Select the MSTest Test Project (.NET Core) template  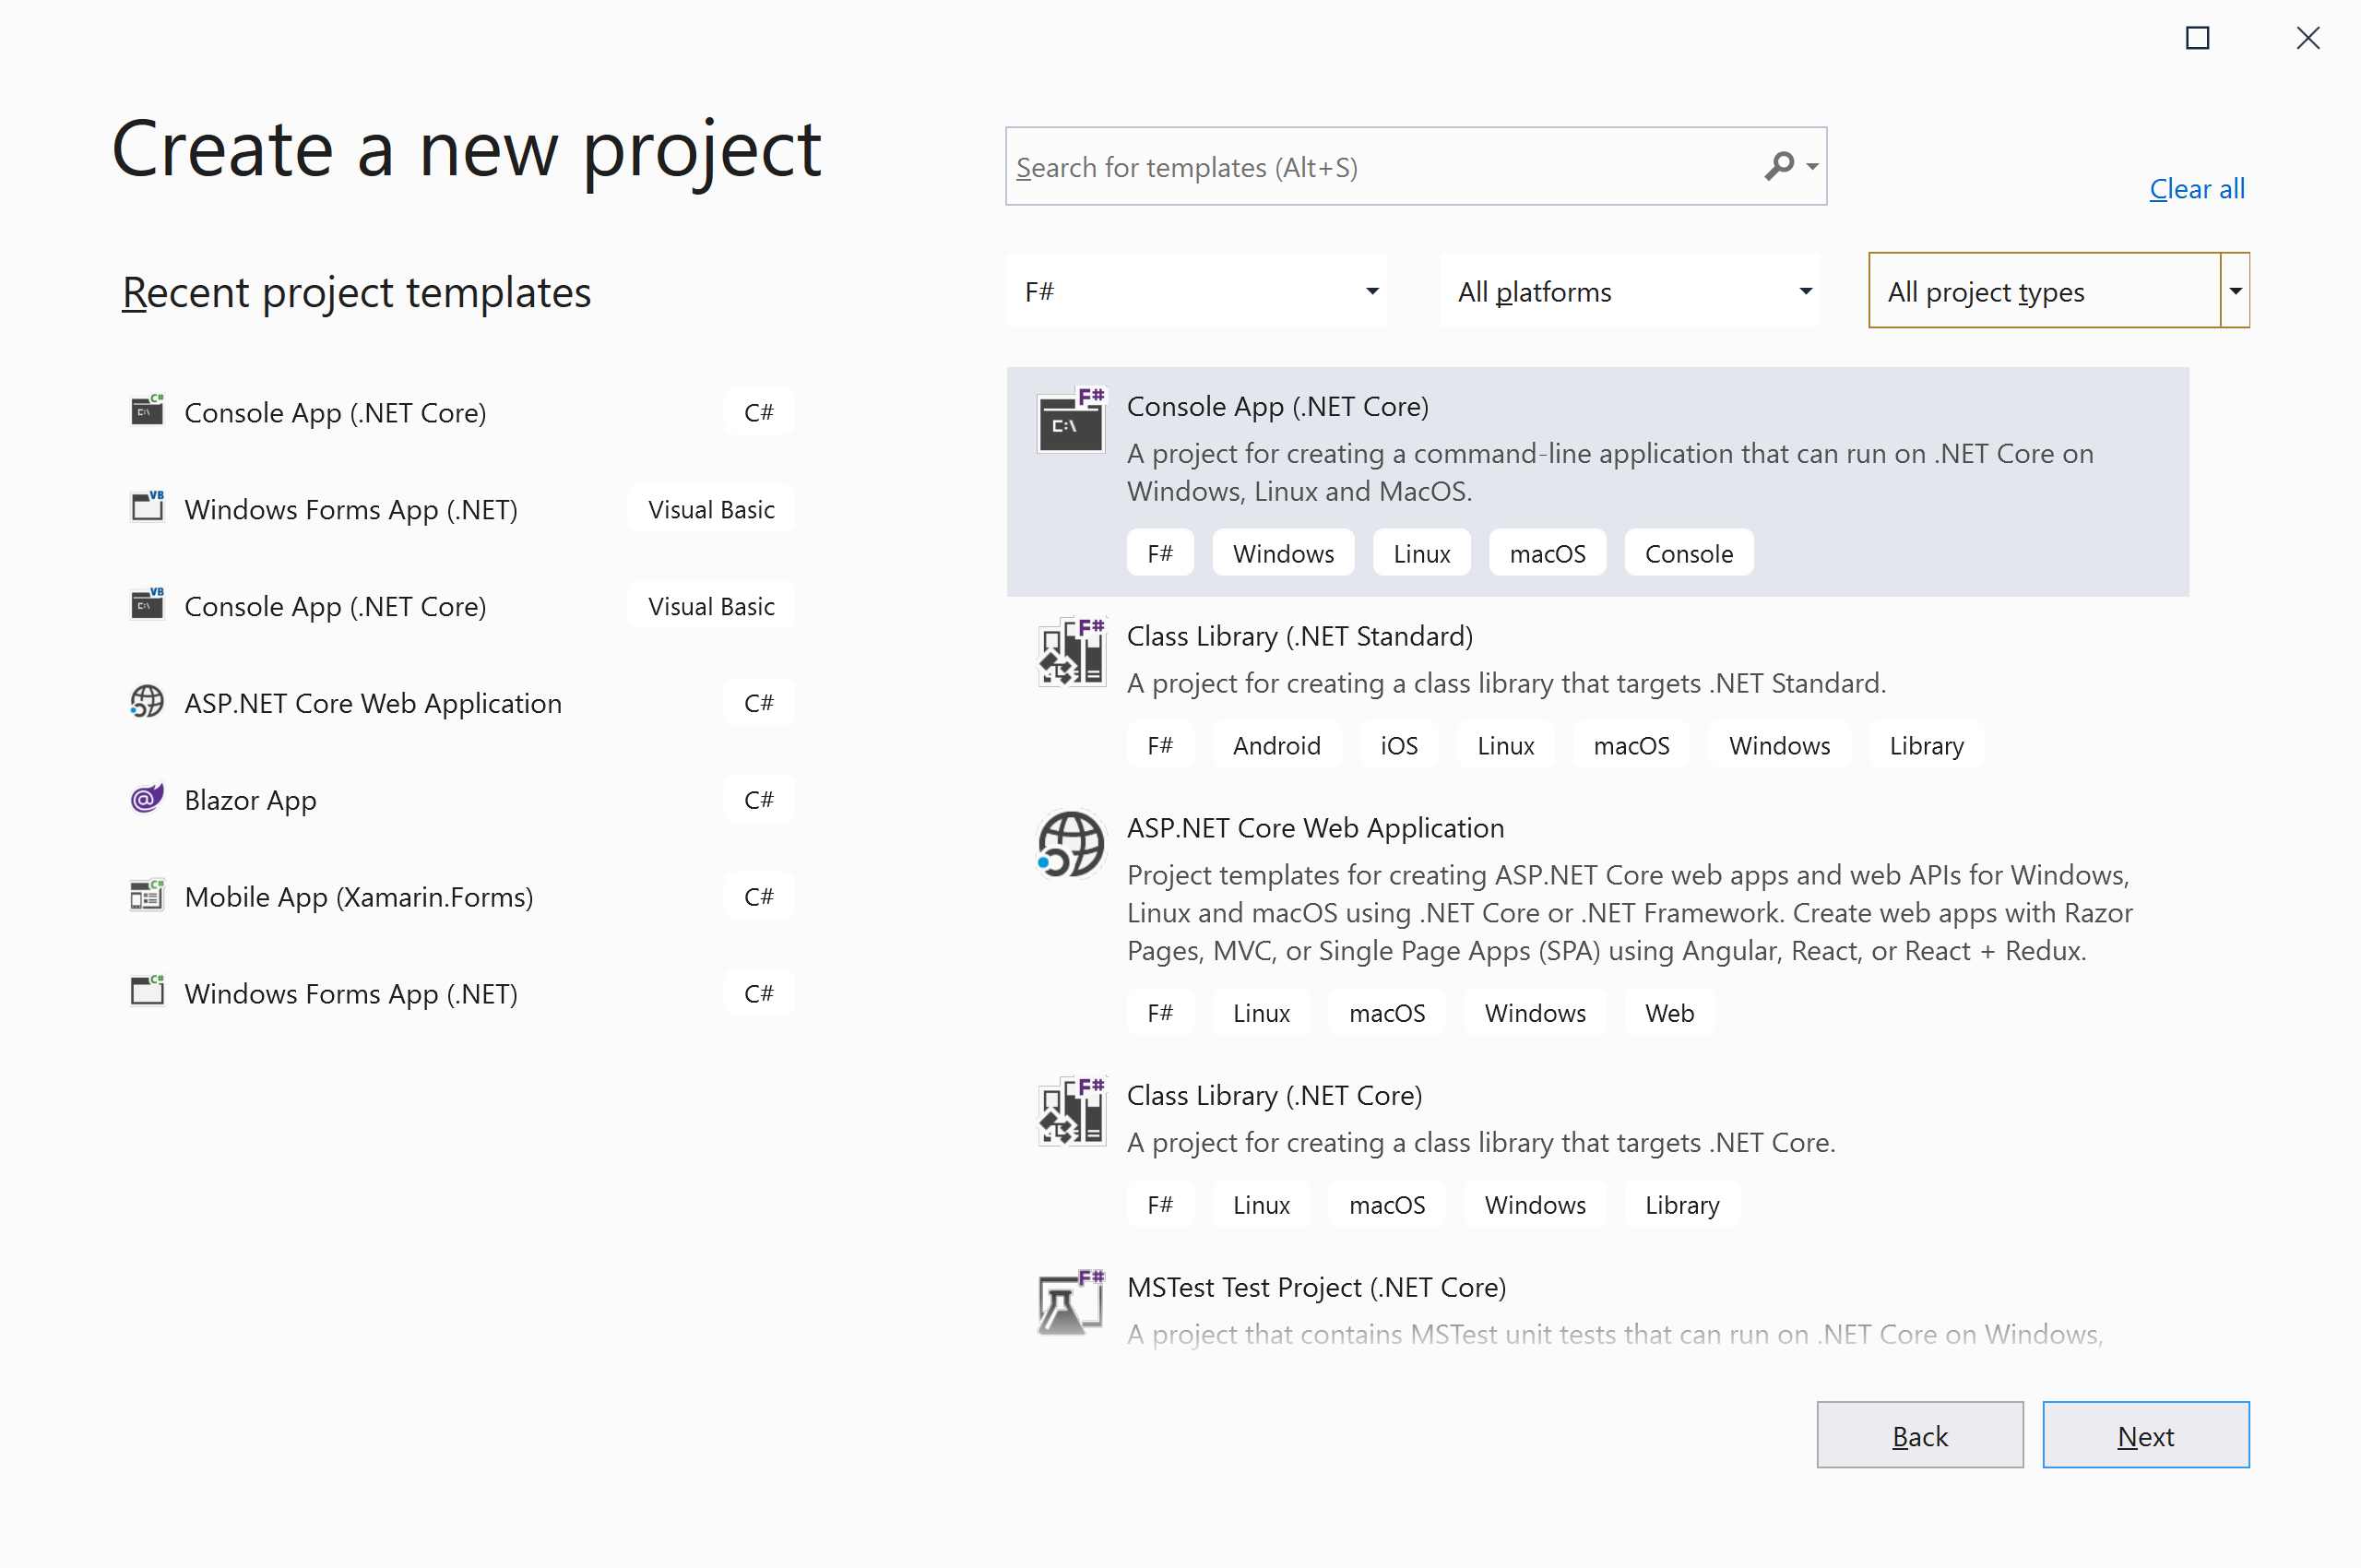(1316, 1287)
